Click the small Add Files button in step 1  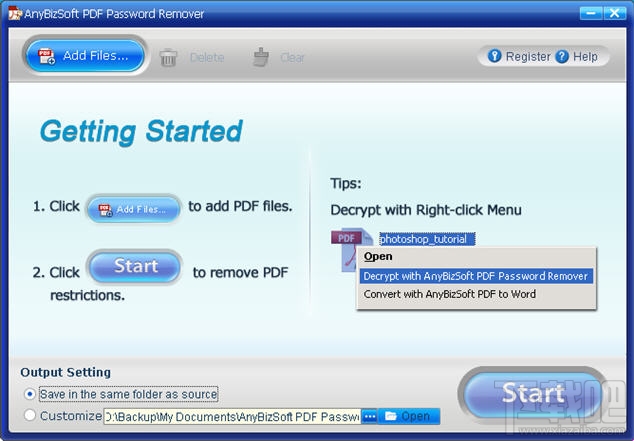tap(133, 209)
